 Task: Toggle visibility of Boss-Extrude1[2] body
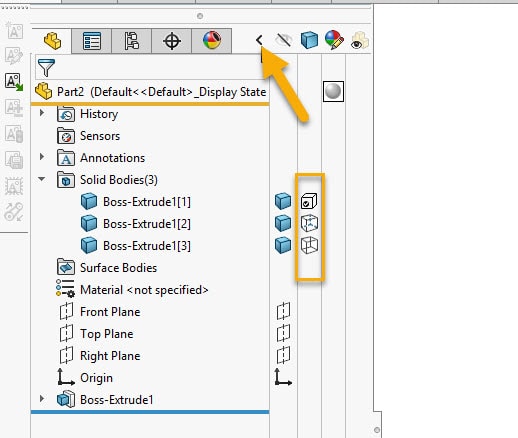[x=283, y=223]
